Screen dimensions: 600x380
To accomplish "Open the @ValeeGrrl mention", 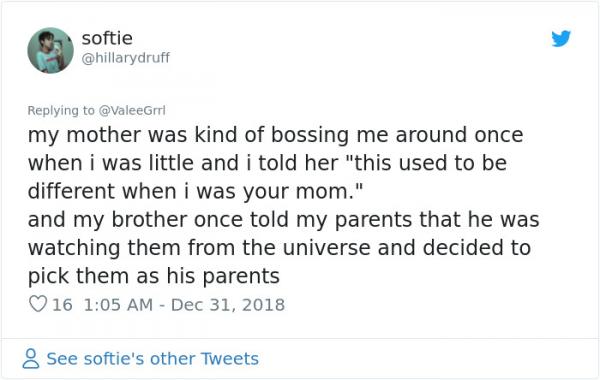I will point(132,110).
